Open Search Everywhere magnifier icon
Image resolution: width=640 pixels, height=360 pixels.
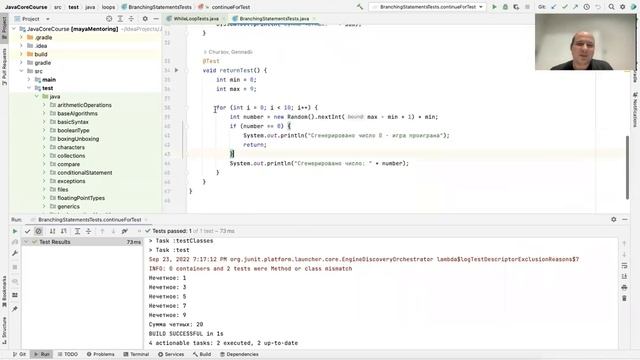[x=611, y=7]
